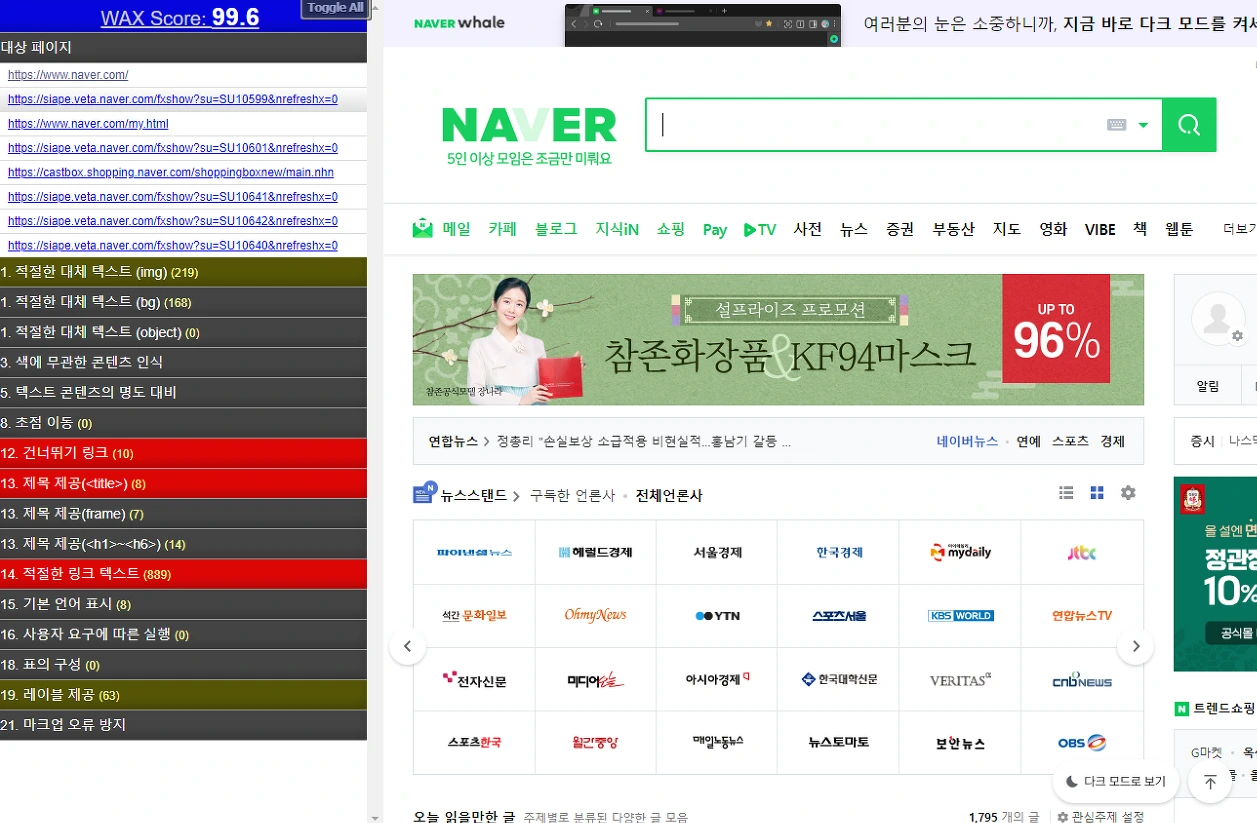Enable 다크 모드로 보기 dark mode
1257x823 pixels.
[x=1116, y=781]
